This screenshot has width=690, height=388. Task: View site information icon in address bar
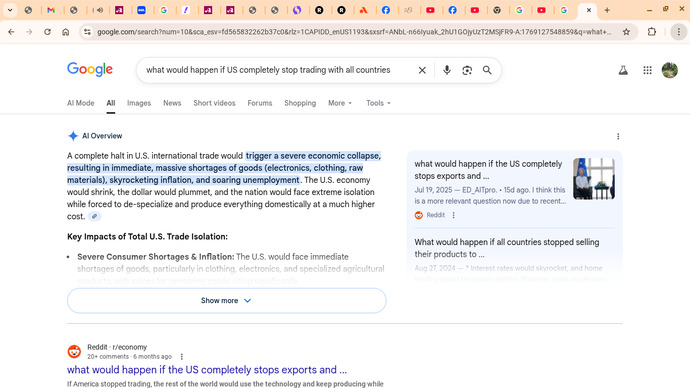pos(88,32)
